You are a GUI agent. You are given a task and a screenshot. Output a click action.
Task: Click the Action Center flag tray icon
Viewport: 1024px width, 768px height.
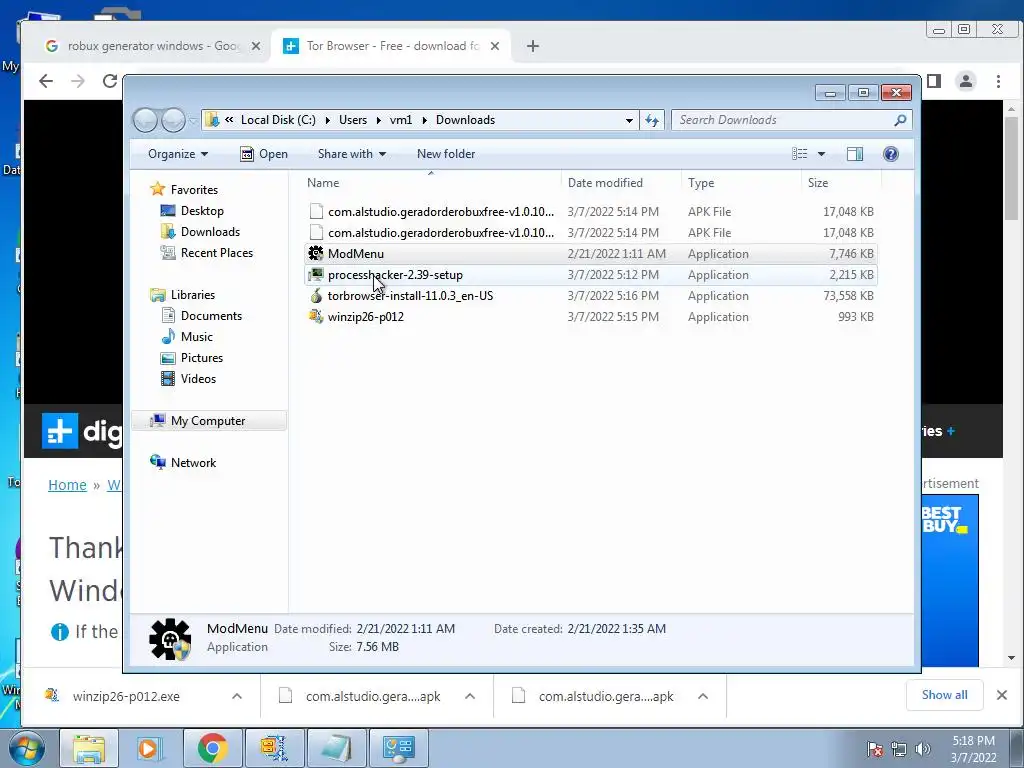click(874, 749)
